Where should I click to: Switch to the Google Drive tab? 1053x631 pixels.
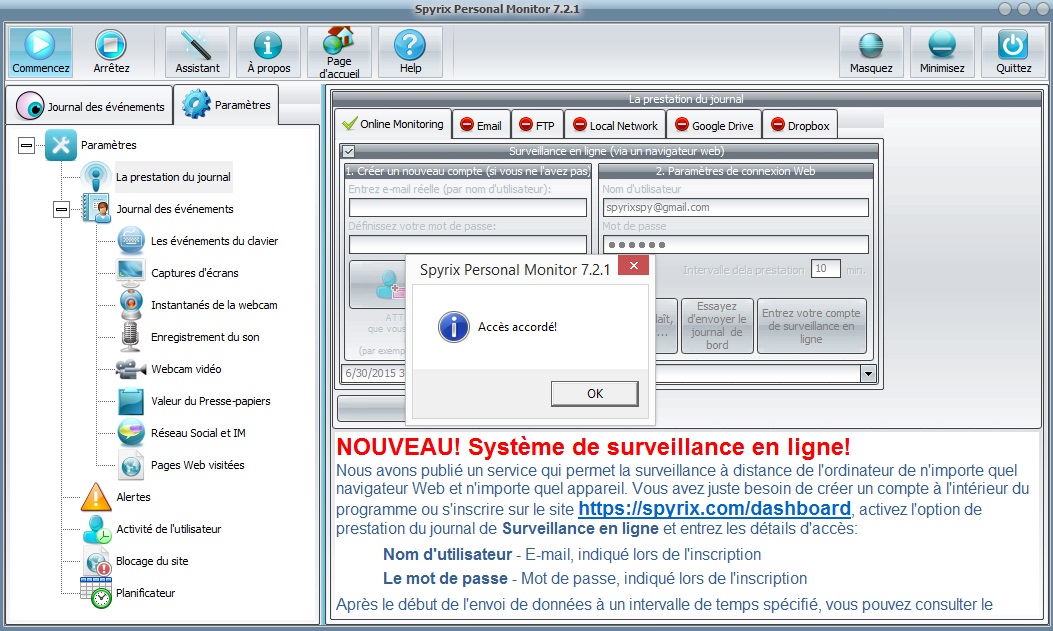click(x=714, y=126)
